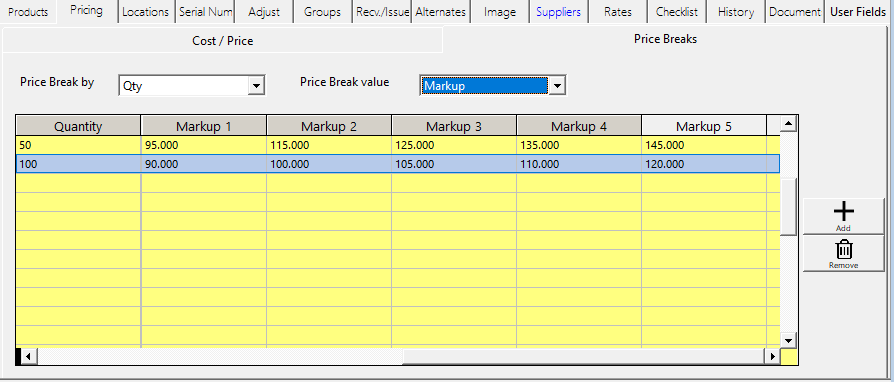The width and height of the screenshot is (894, 382).
Task: Click the Add plus icon button
Action: coord(843,216)
